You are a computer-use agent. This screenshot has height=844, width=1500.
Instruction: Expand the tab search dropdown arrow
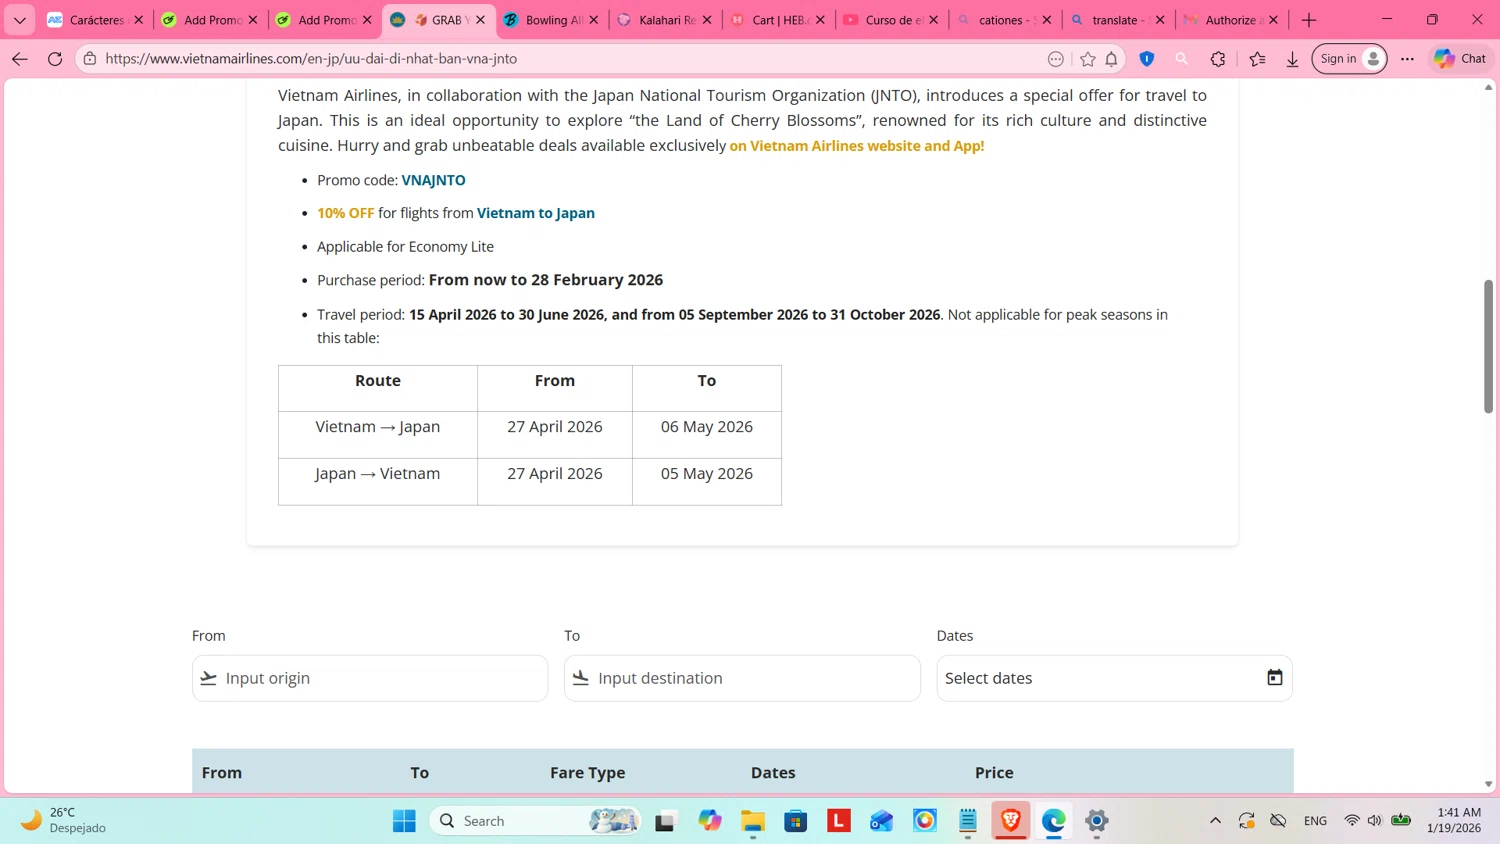click(x=19, y=20)
